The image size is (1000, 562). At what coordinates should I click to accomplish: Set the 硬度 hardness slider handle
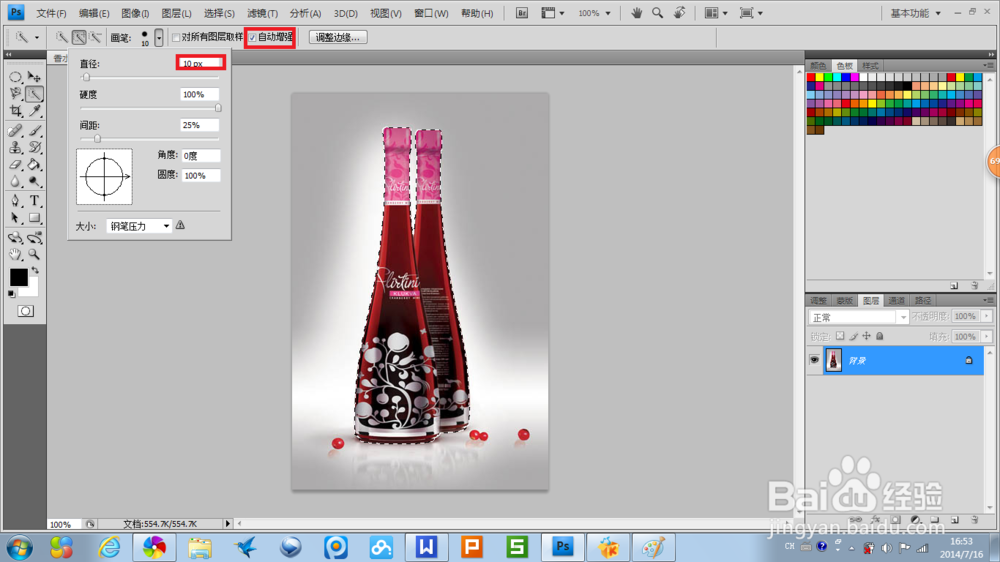(x=218, y=108)
